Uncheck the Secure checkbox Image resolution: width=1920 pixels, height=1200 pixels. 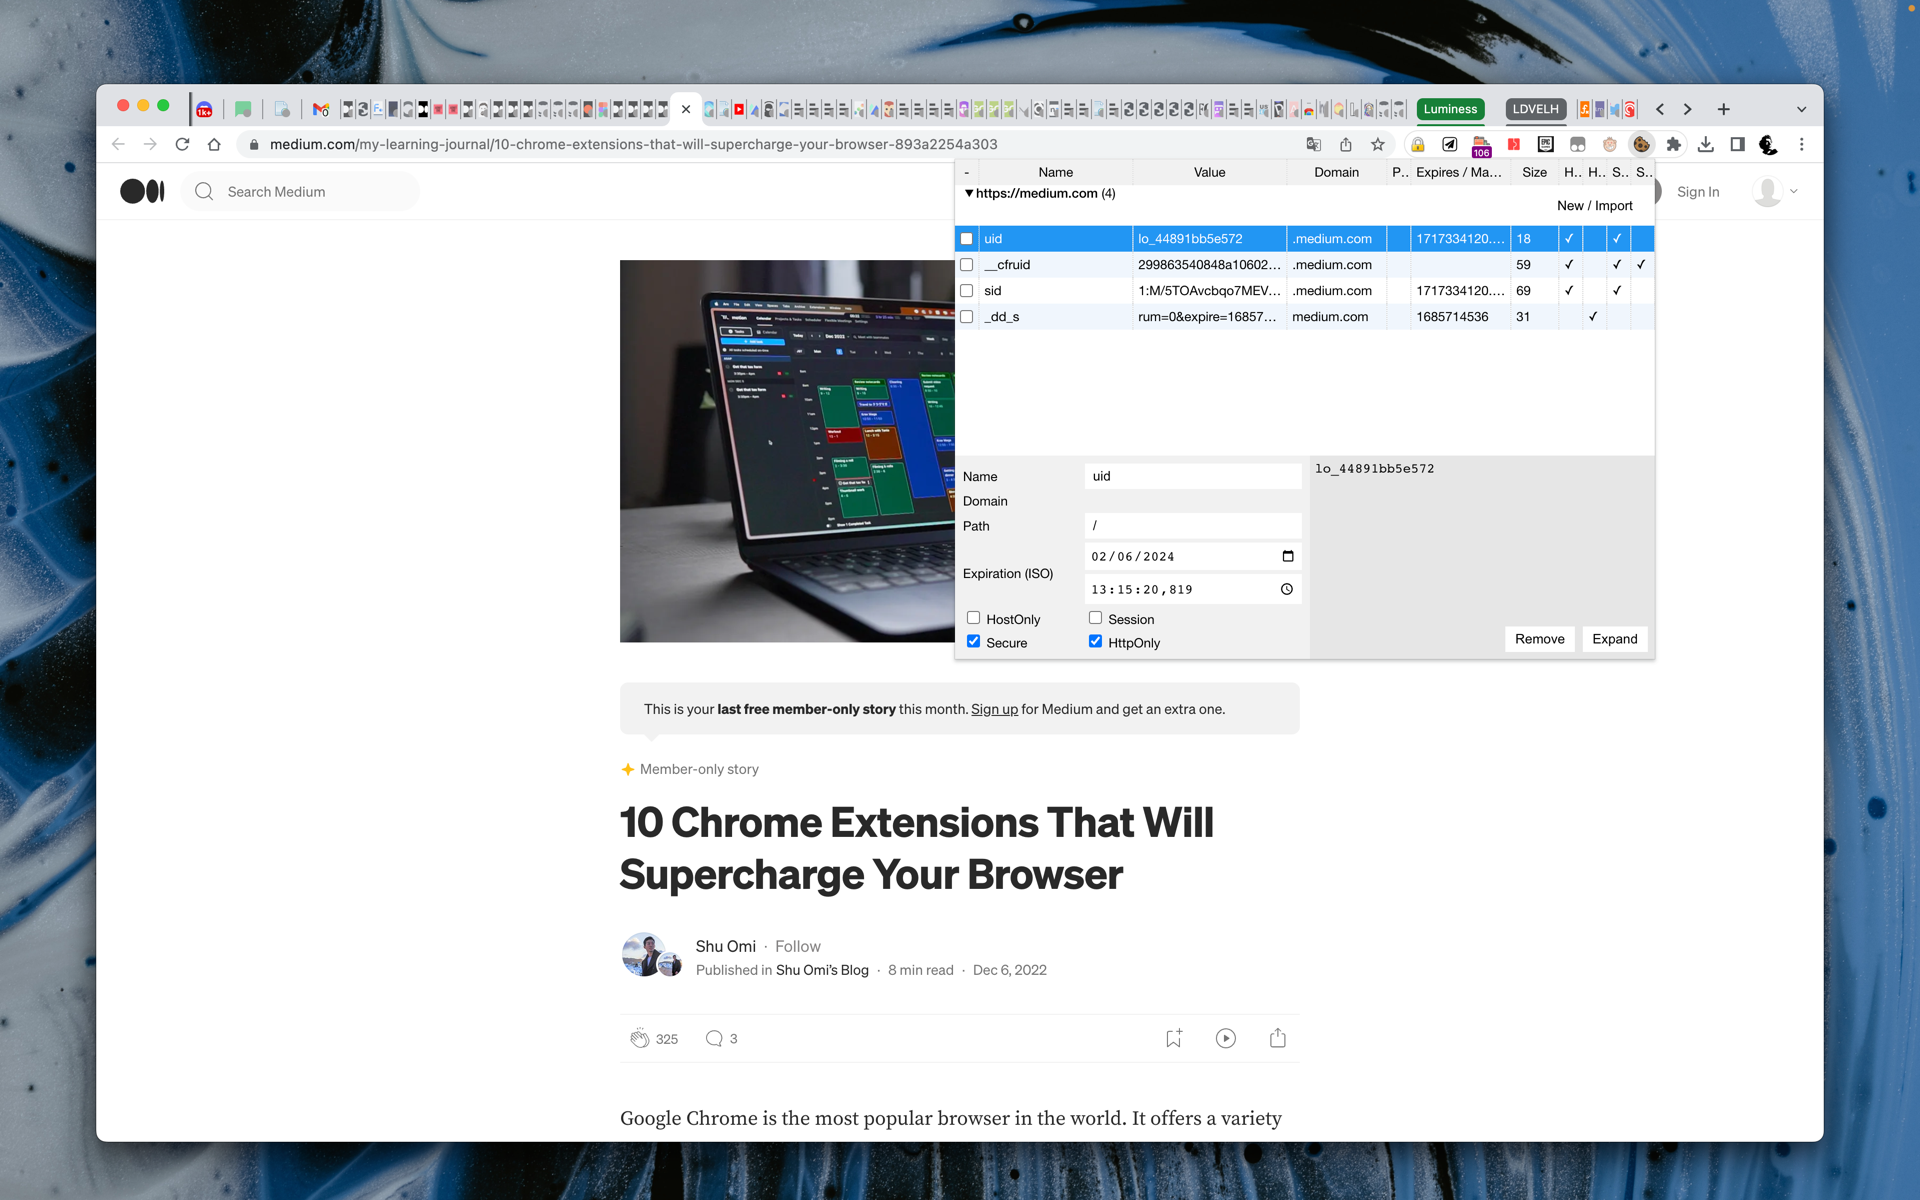974,641
